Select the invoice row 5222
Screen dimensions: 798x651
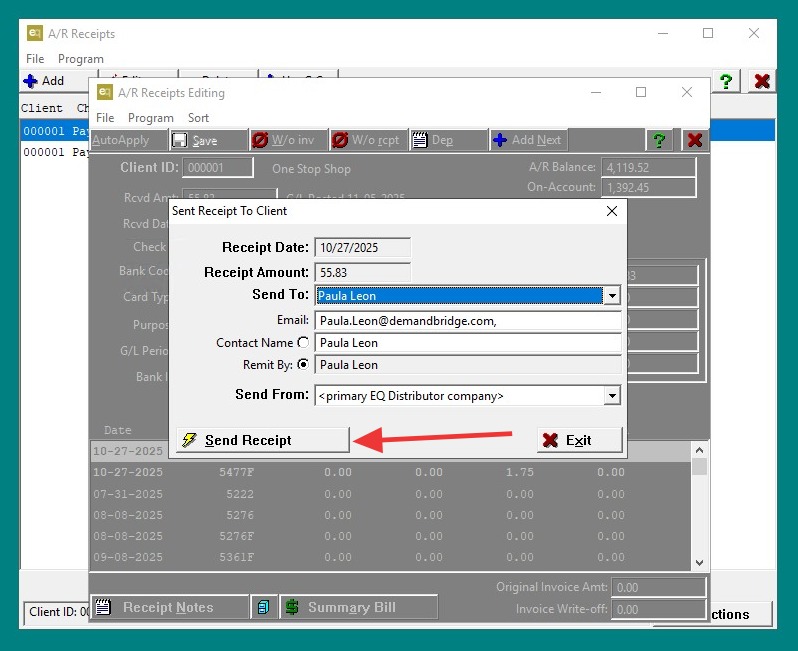click(x=391, y=494)
